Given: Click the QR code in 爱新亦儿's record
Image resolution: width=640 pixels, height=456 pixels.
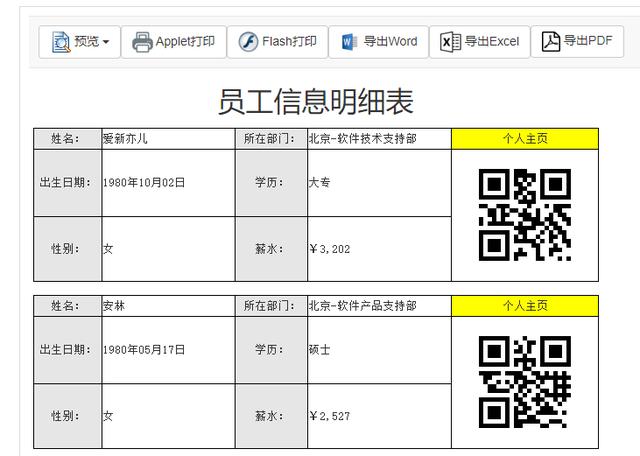Looking at the screenshot, I should tap(525, 215).
